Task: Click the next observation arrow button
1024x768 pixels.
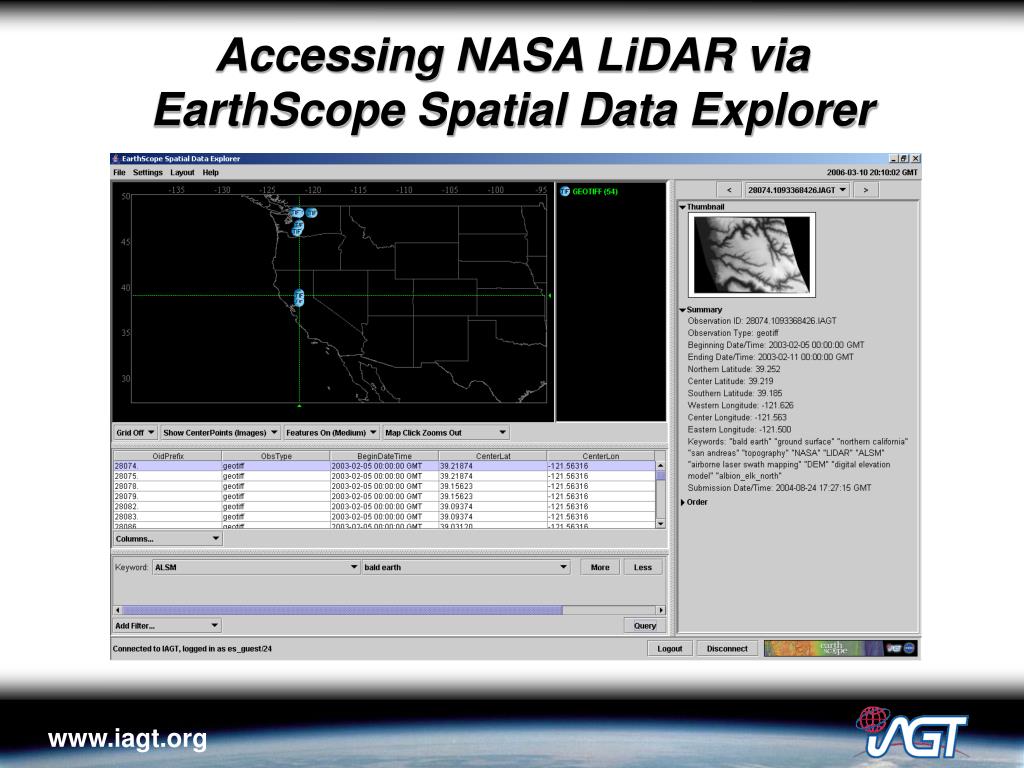Action: click(x=866, y=190)
